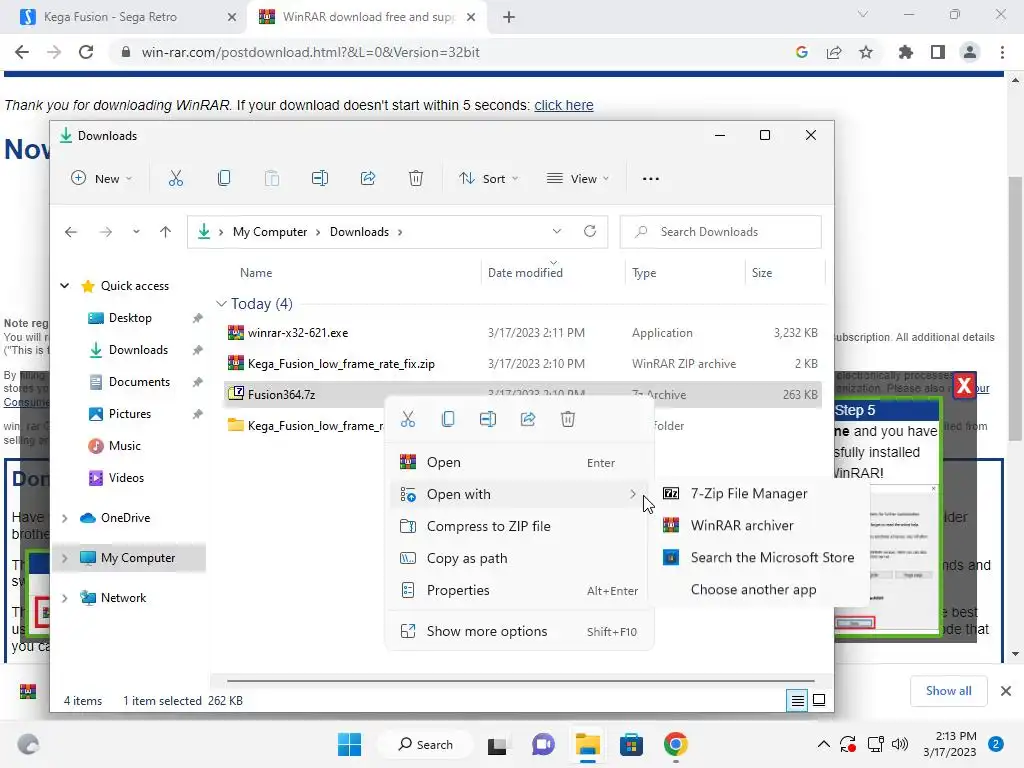Refresh the Downloads folder view
The image size is (1024, 768).
(x=590, y=231)
